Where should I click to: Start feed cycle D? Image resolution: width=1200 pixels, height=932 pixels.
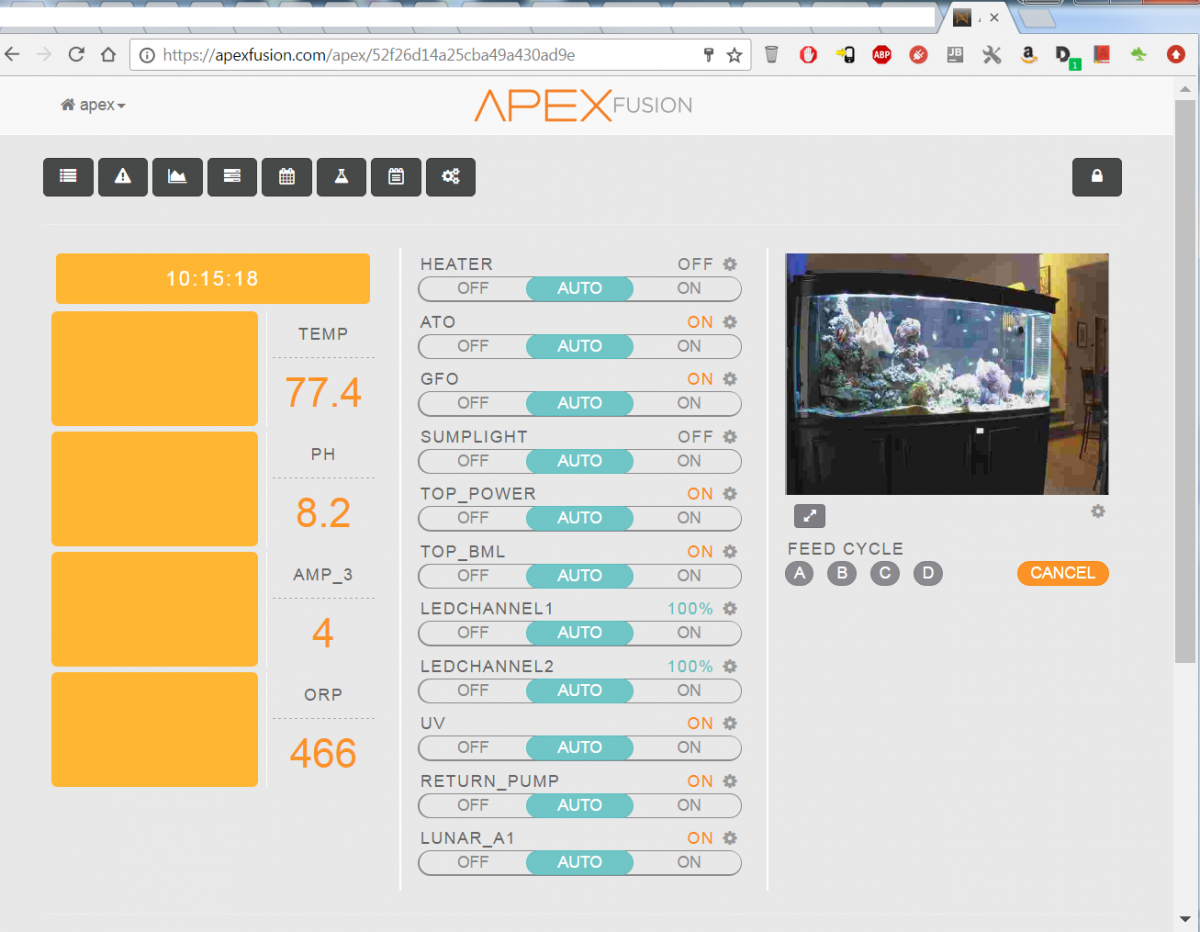[928, 573]
